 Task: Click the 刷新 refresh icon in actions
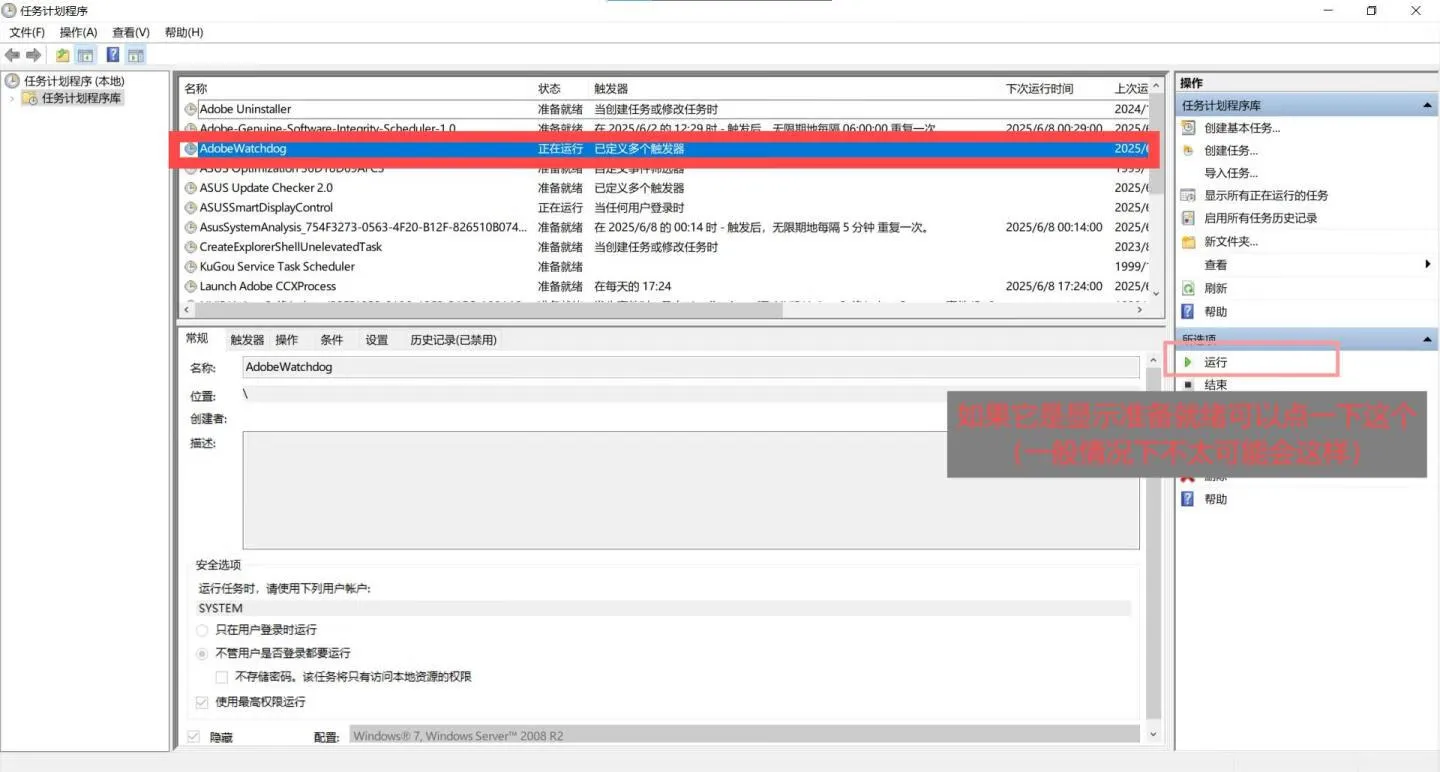(1188, 288)
